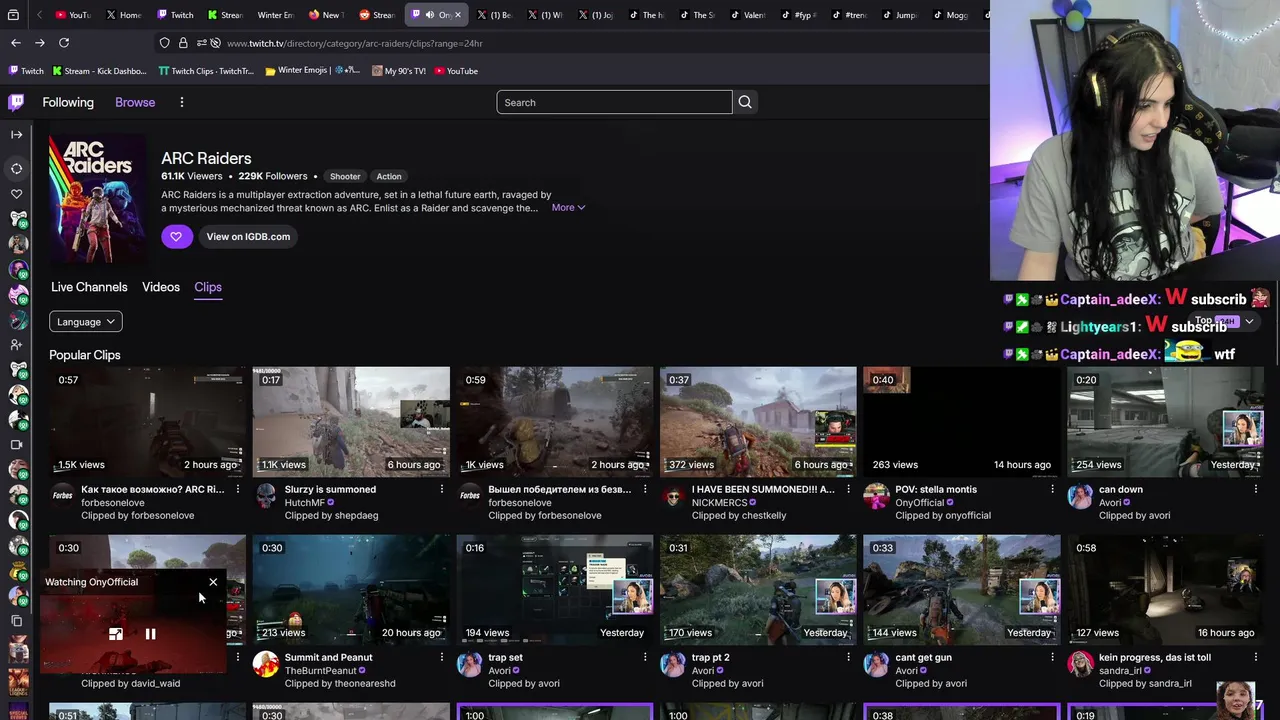1280x720 pixels.
Task: Click the add friends icon in sidebar
Action: pos(17,344)
